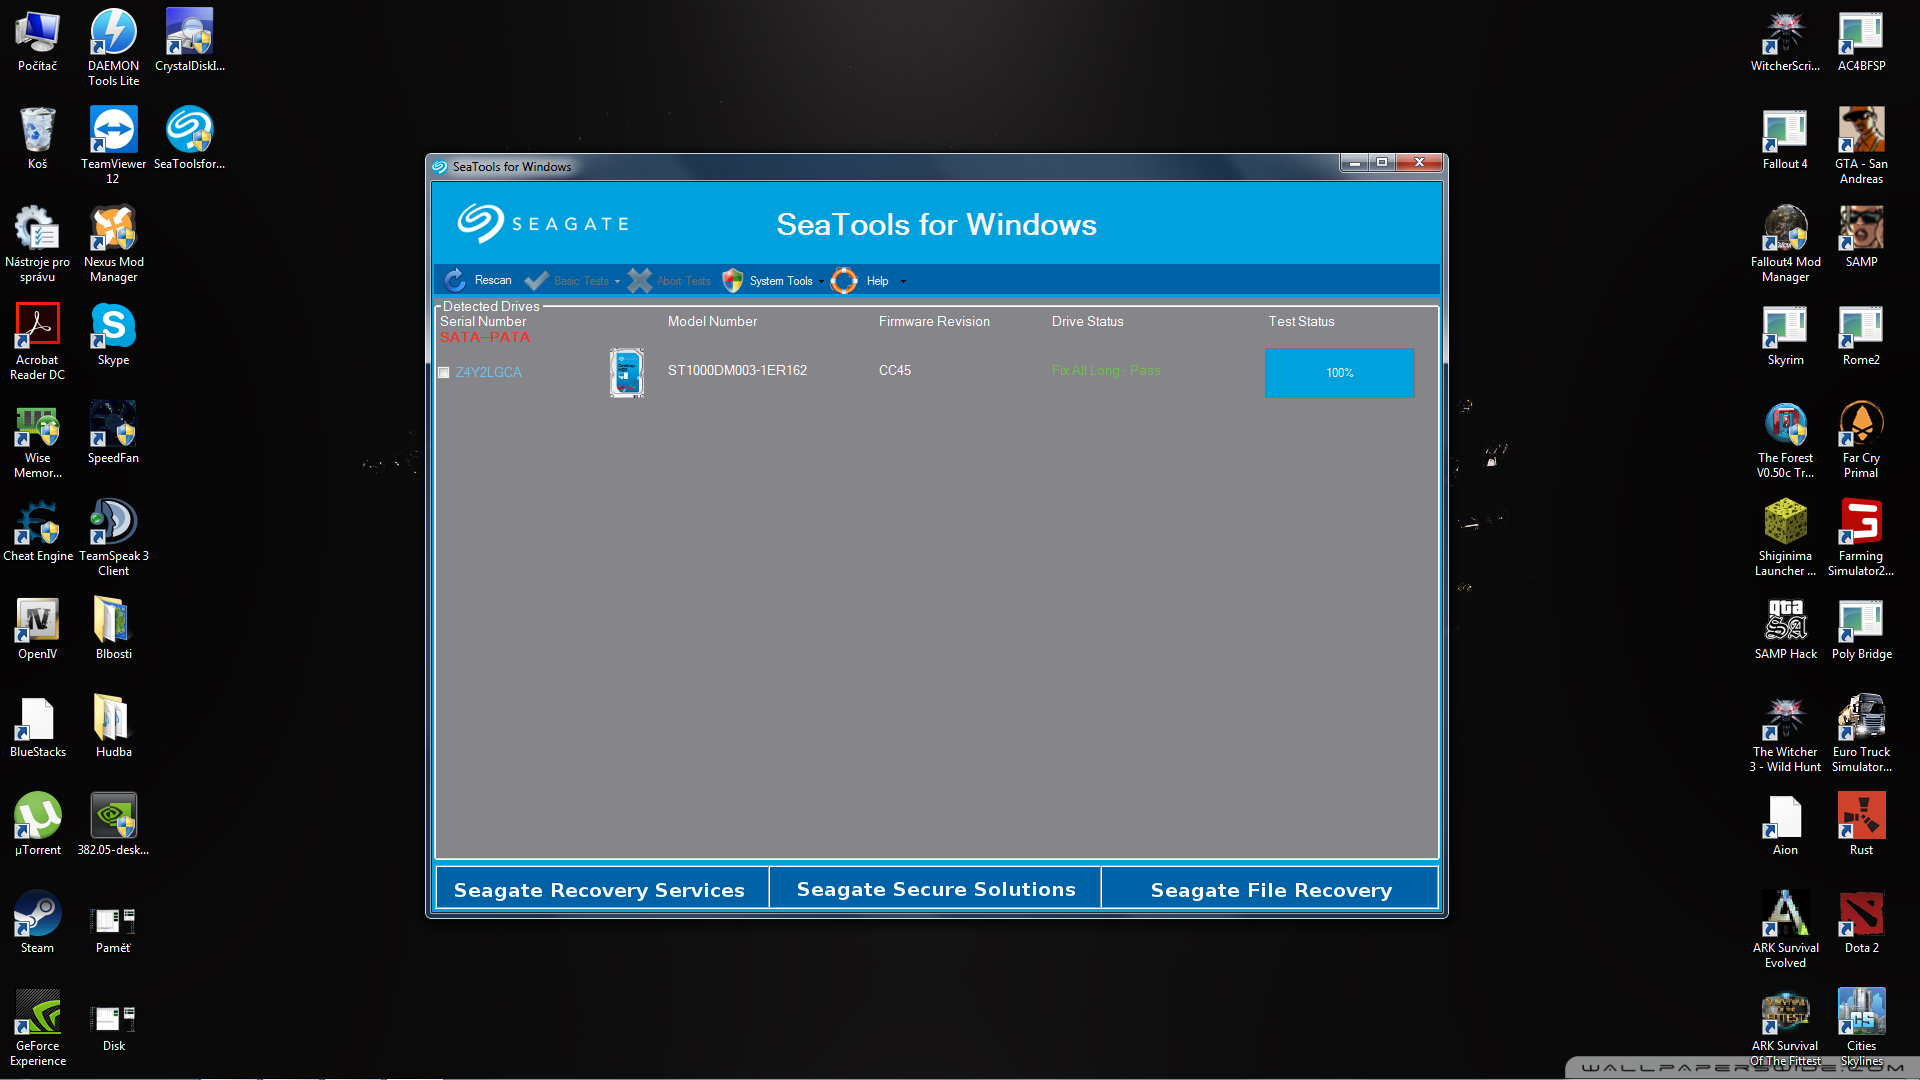
Task: Click the Help lifebuoy icon
Action: tap(844, 281)
